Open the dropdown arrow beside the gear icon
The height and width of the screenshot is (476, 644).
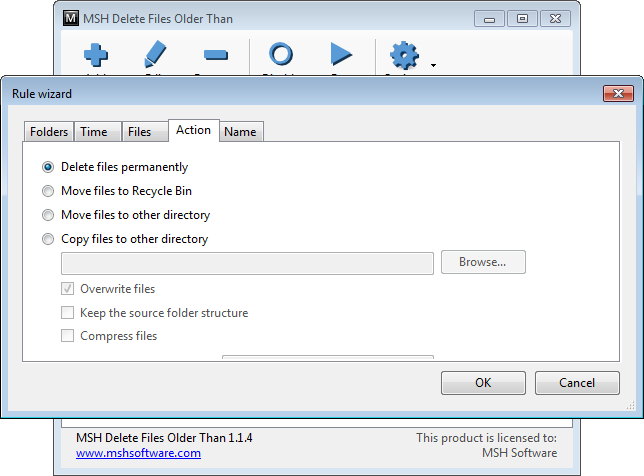433,65
